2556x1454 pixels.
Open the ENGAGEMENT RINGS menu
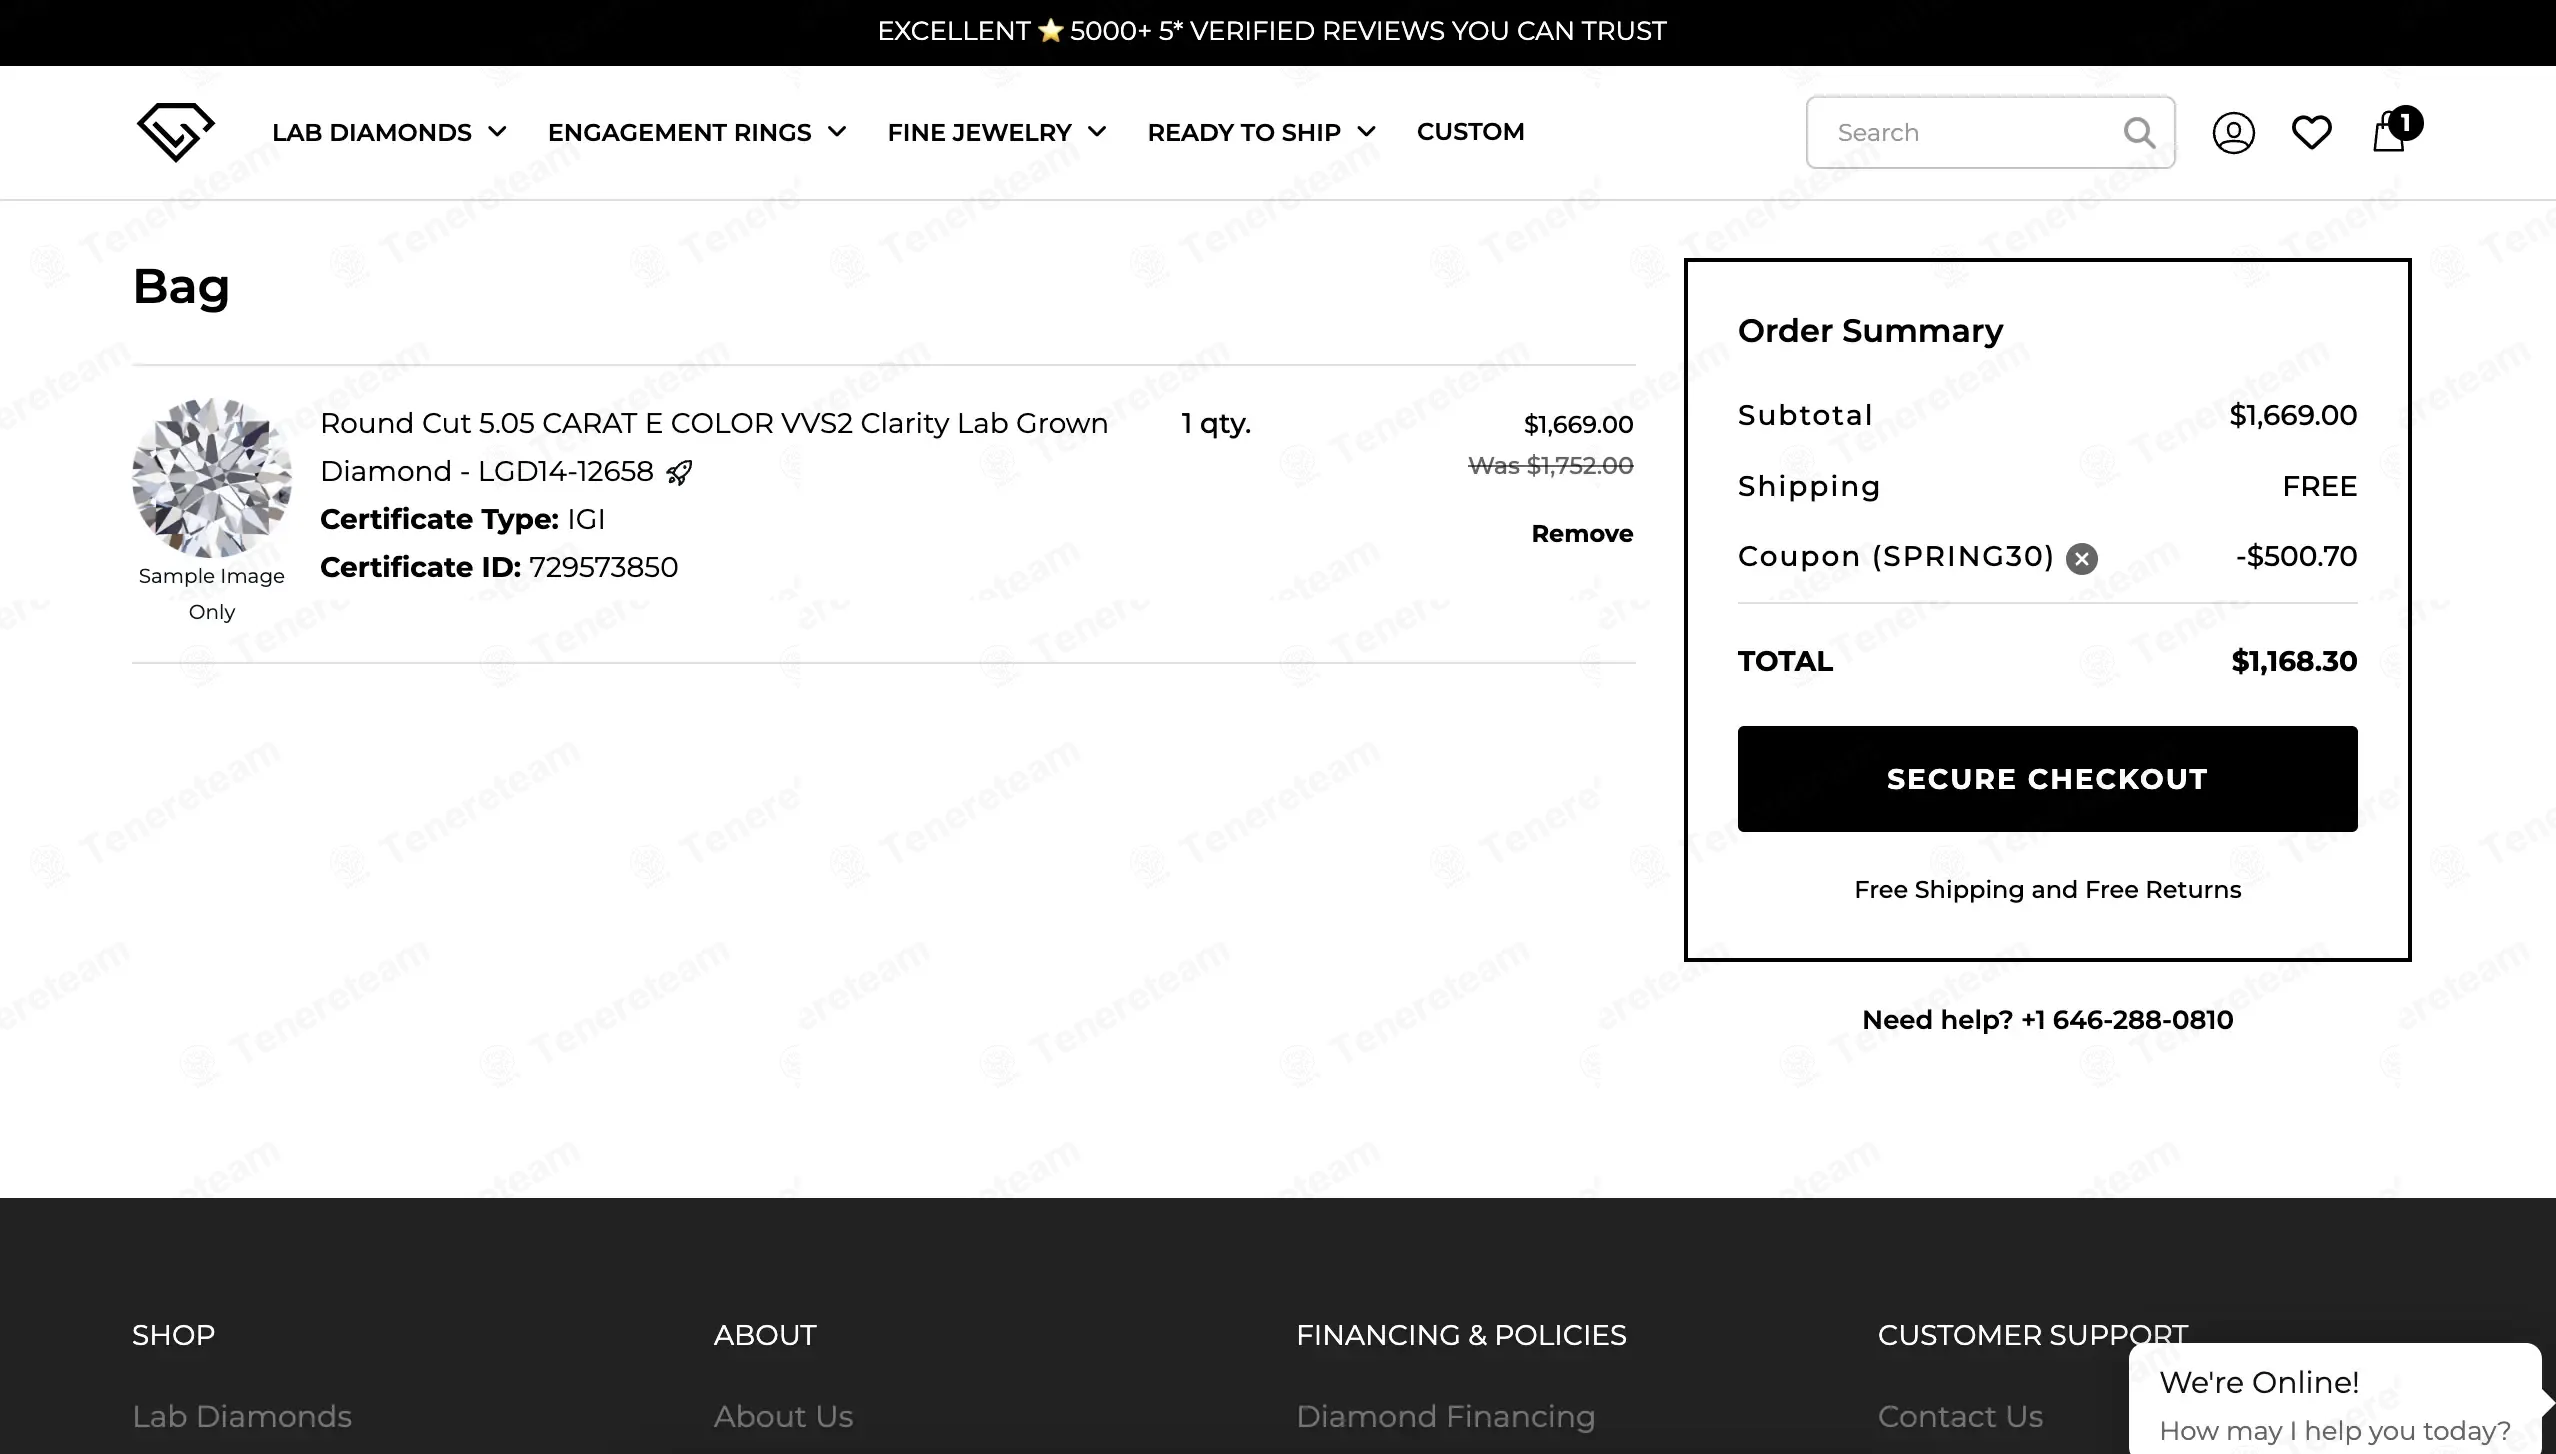(x=679, y=132)
